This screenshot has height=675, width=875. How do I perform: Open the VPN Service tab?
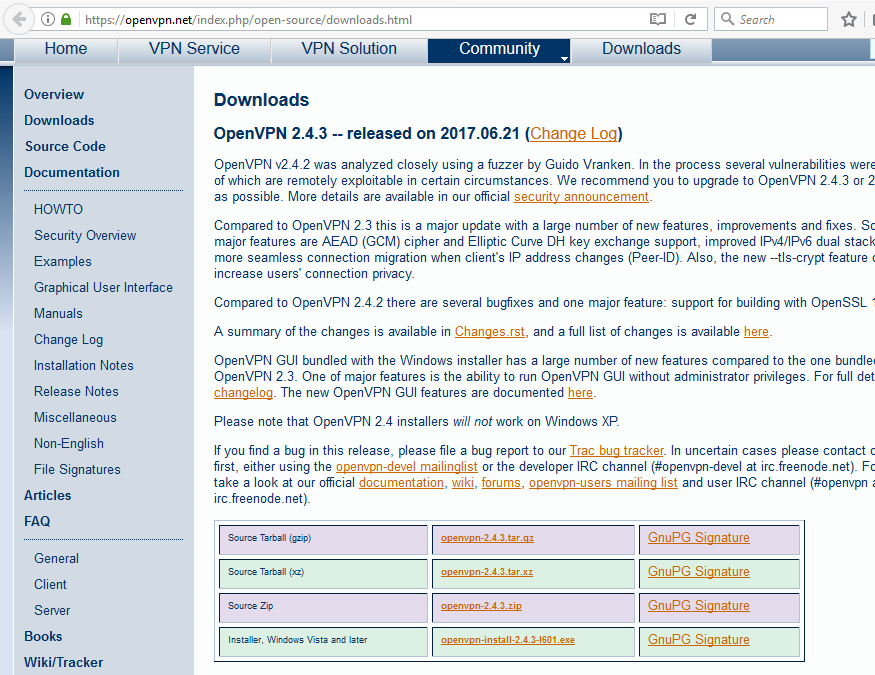194,49
